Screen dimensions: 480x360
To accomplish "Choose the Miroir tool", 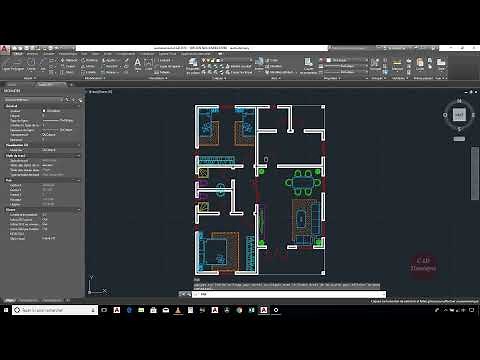I will click(x=88, y=66).
